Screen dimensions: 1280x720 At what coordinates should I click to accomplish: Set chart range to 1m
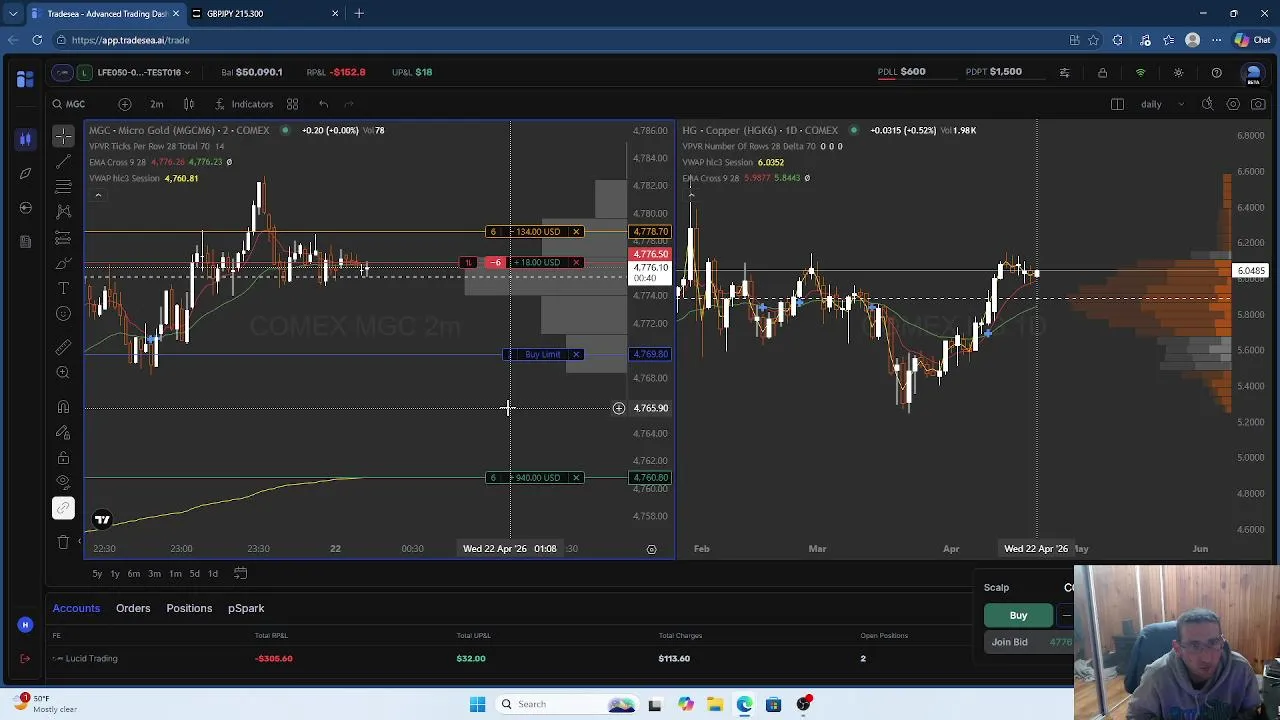pos(175,574)
